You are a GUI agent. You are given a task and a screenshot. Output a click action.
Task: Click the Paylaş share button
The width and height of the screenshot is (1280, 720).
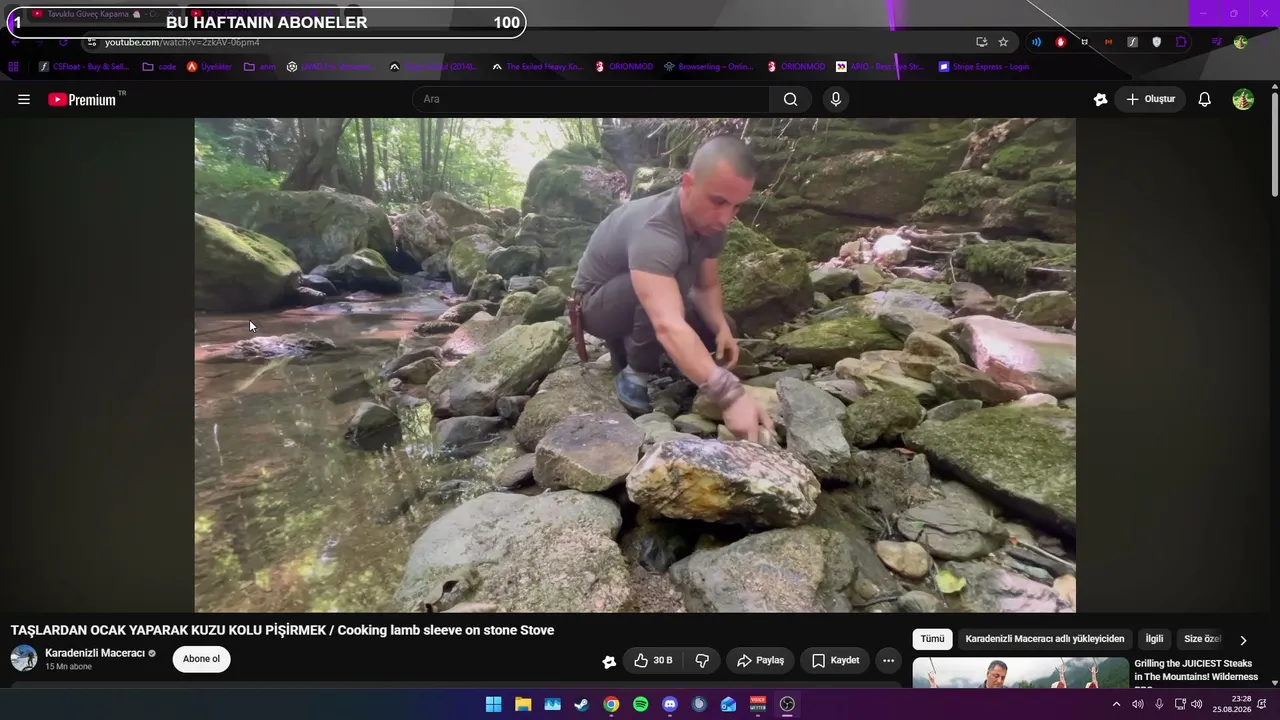click(760, 660)
